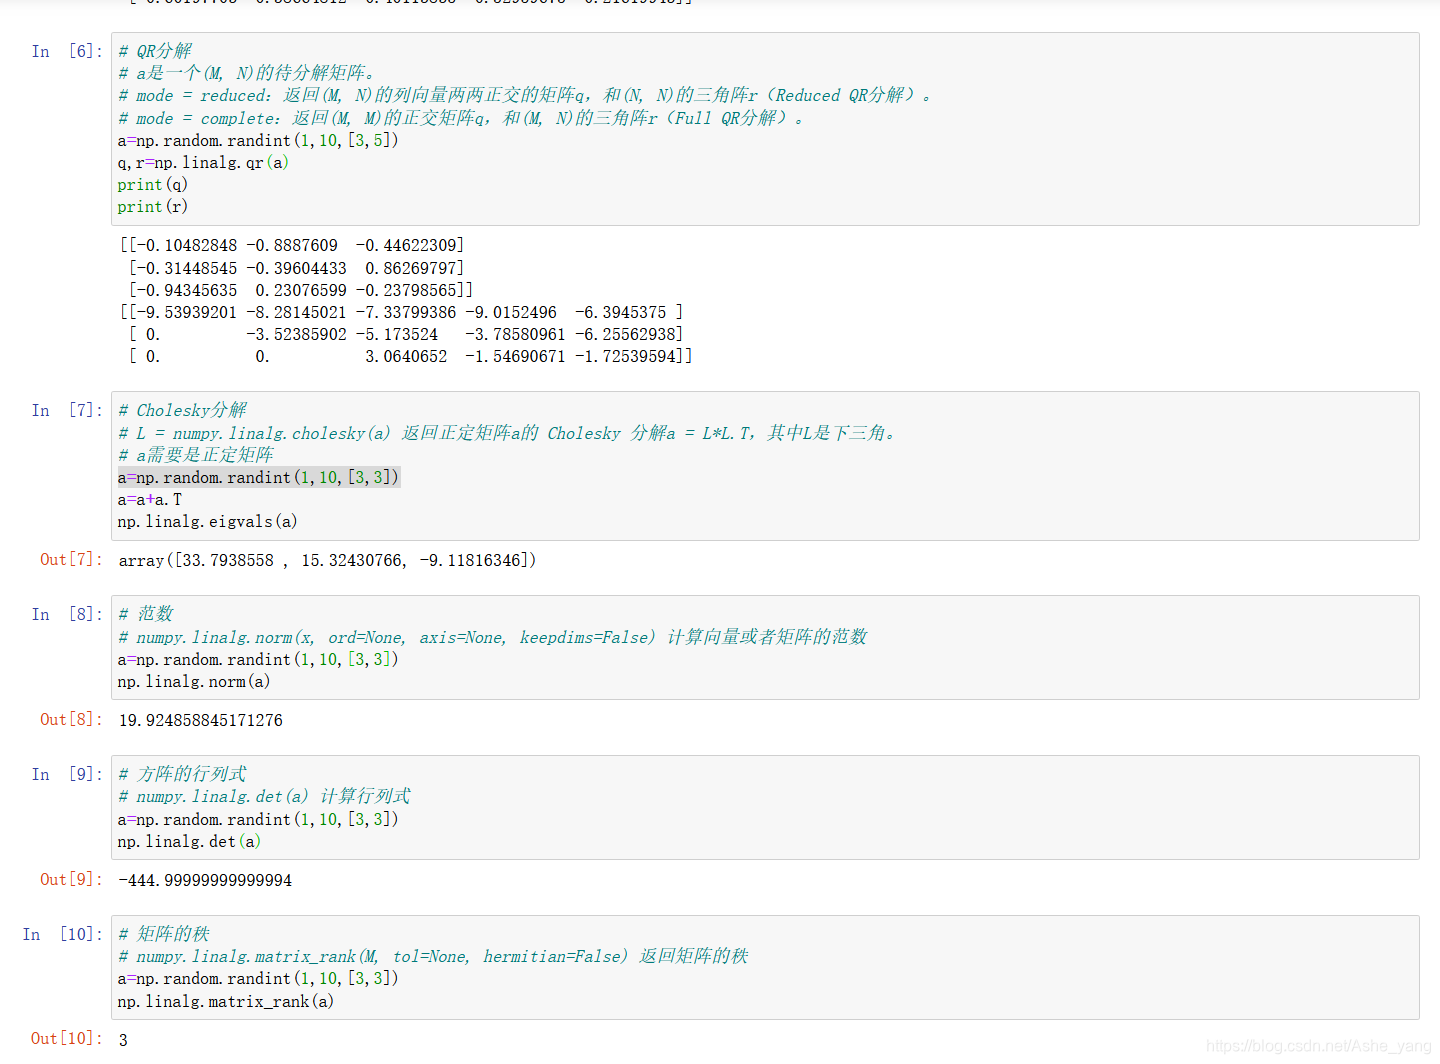Image resolution: width=1440 pixels, height=1064 pixels.
Task: Click the In [6] cell prompt
Action: pos(67,51)
